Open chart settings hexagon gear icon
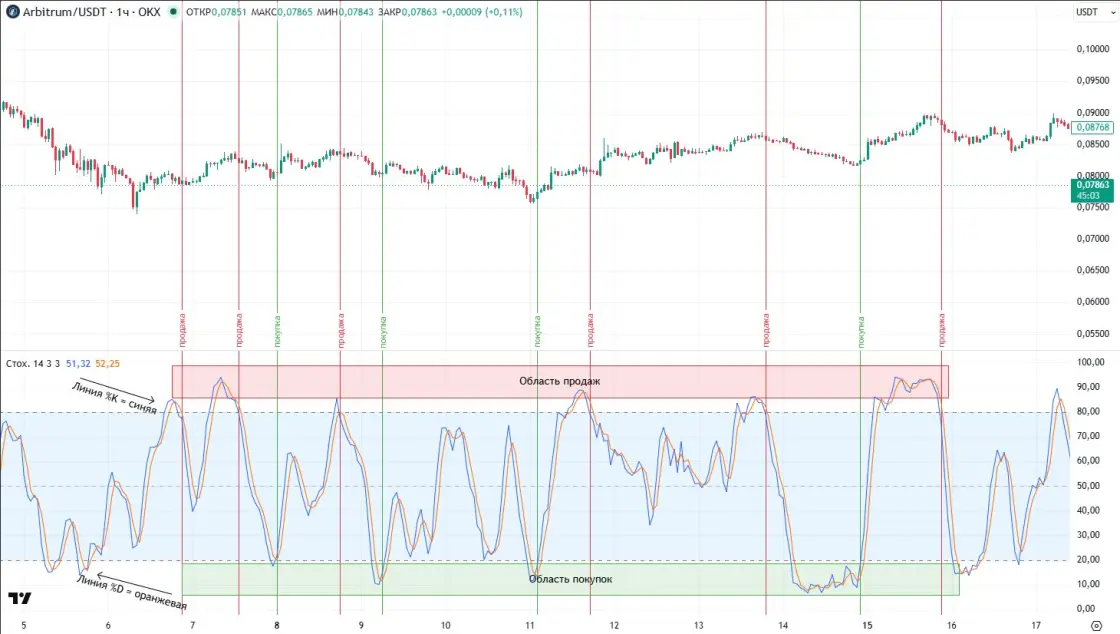The image size is (1120, 634). coord(1096,625)
